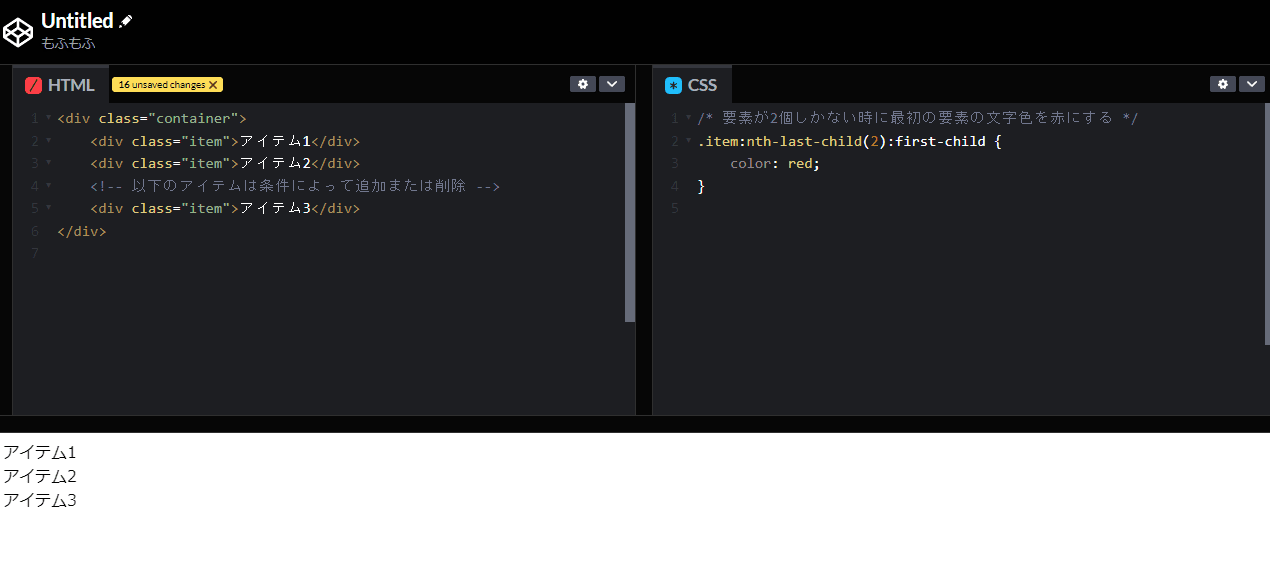
Task: Click the HTML editor vertical scrollbar
Action: click(x=630, y=212)
